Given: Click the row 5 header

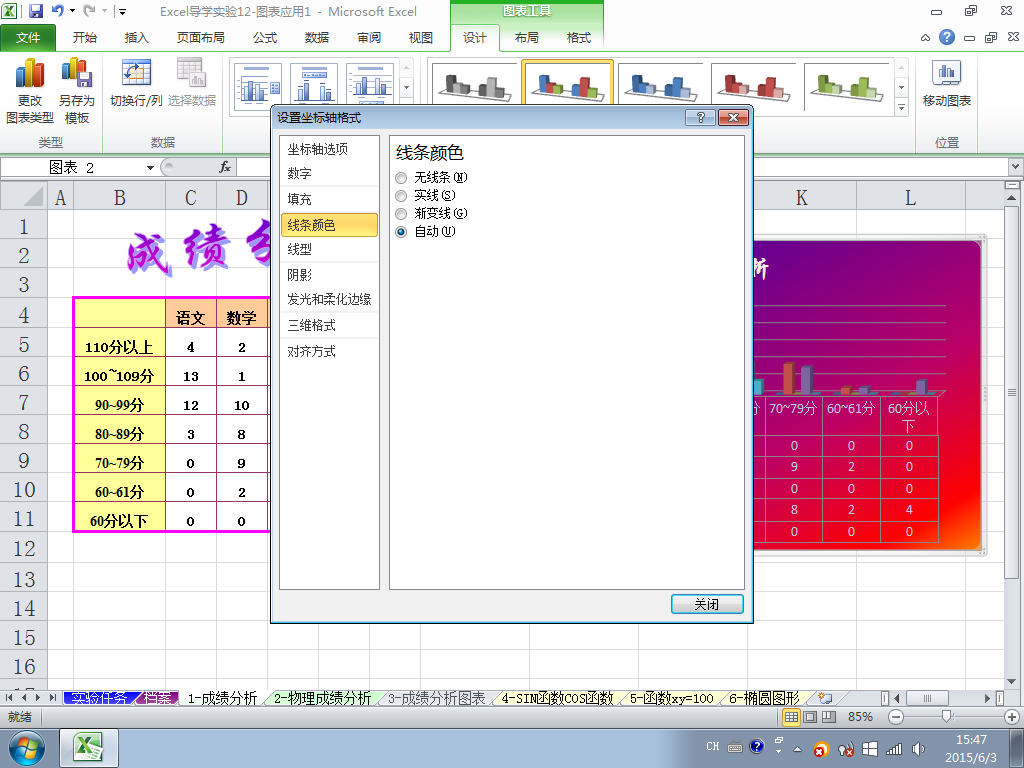Looking at the screenshot, I should click(x=24, y=344).
